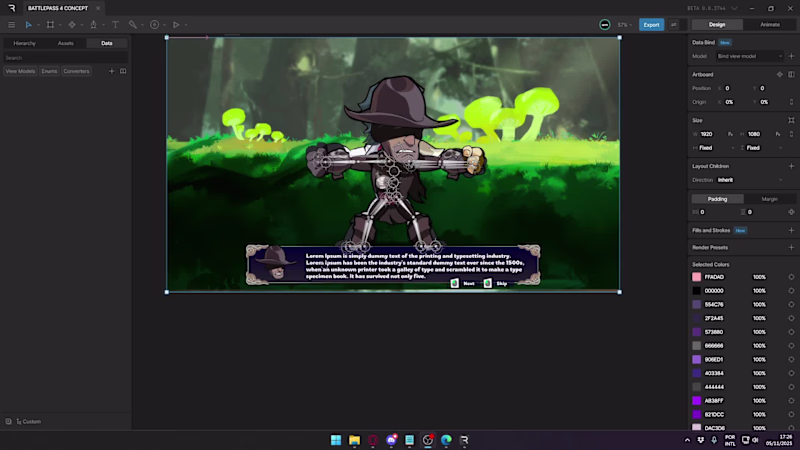
Task: Click the Artboard target diamond icon
Action: pos(780,74)
